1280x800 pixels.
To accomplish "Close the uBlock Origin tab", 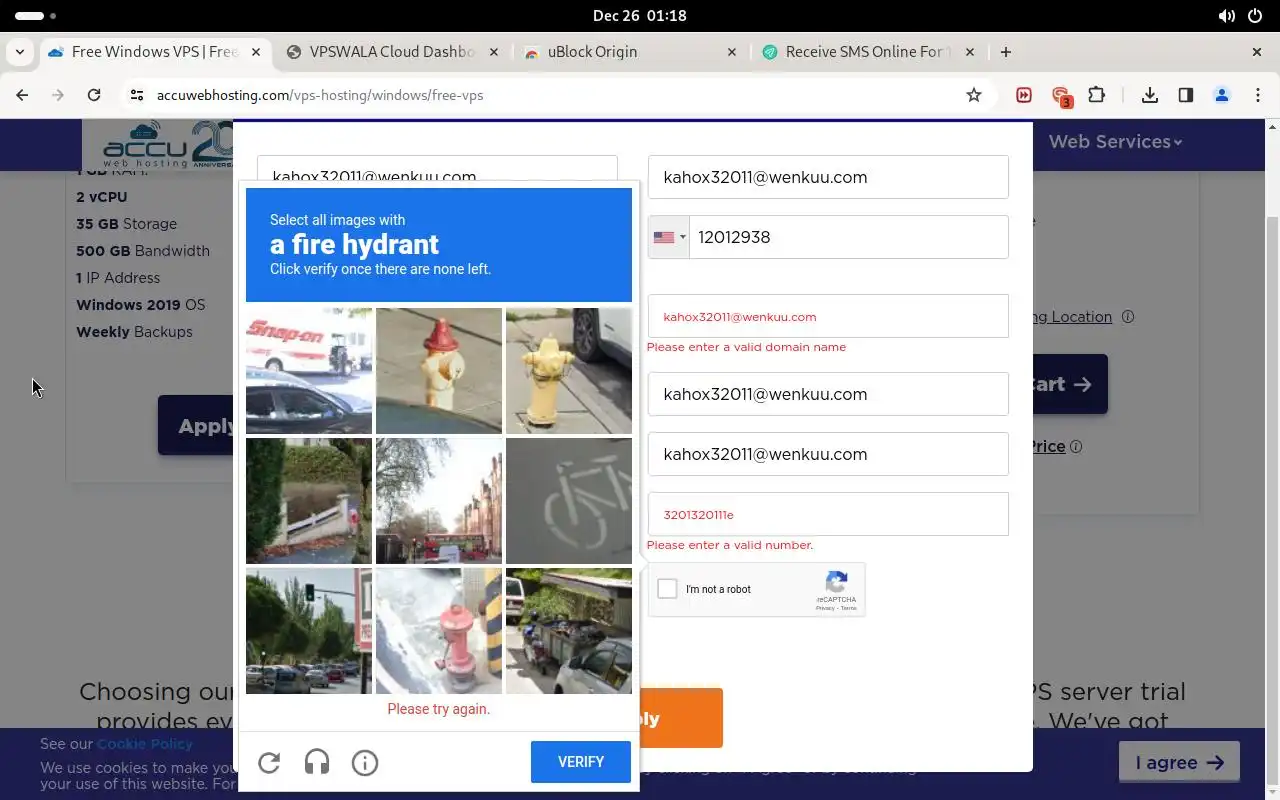I will tap(732, 52).
